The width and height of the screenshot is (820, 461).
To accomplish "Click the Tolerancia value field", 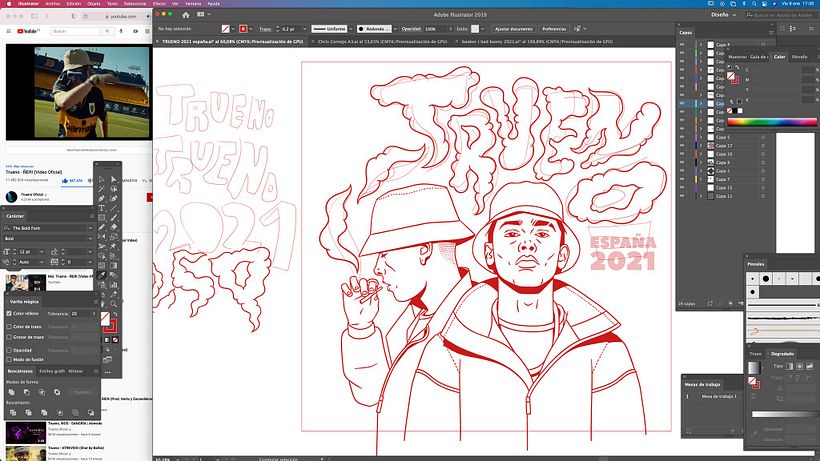I will pos(81,314).
